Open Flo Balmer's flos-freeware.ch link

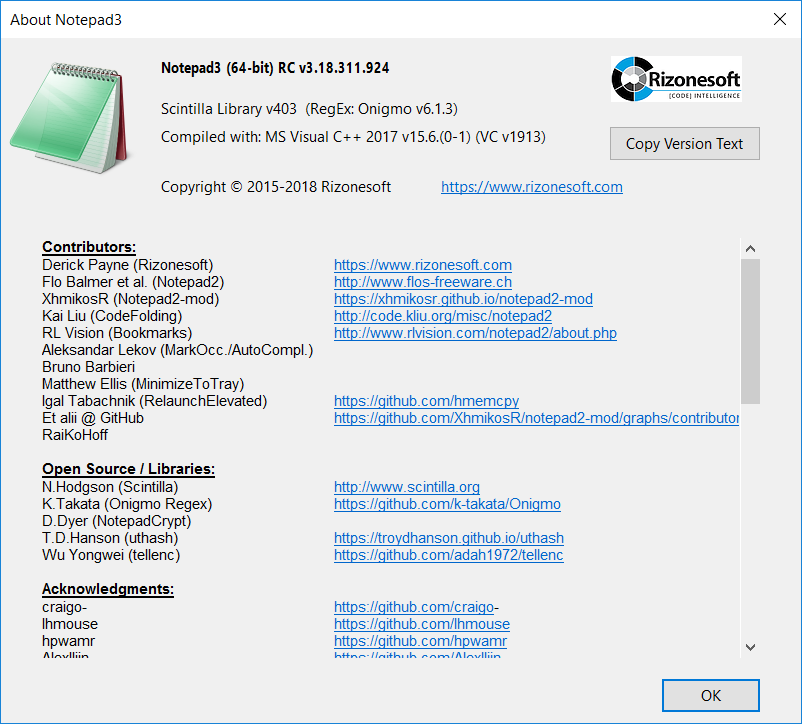tap(422, 282)
